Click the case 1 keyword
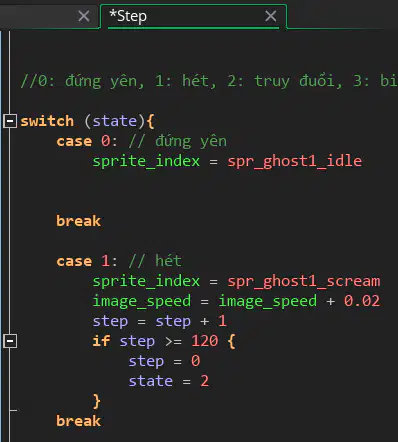 tap(74, 261)
